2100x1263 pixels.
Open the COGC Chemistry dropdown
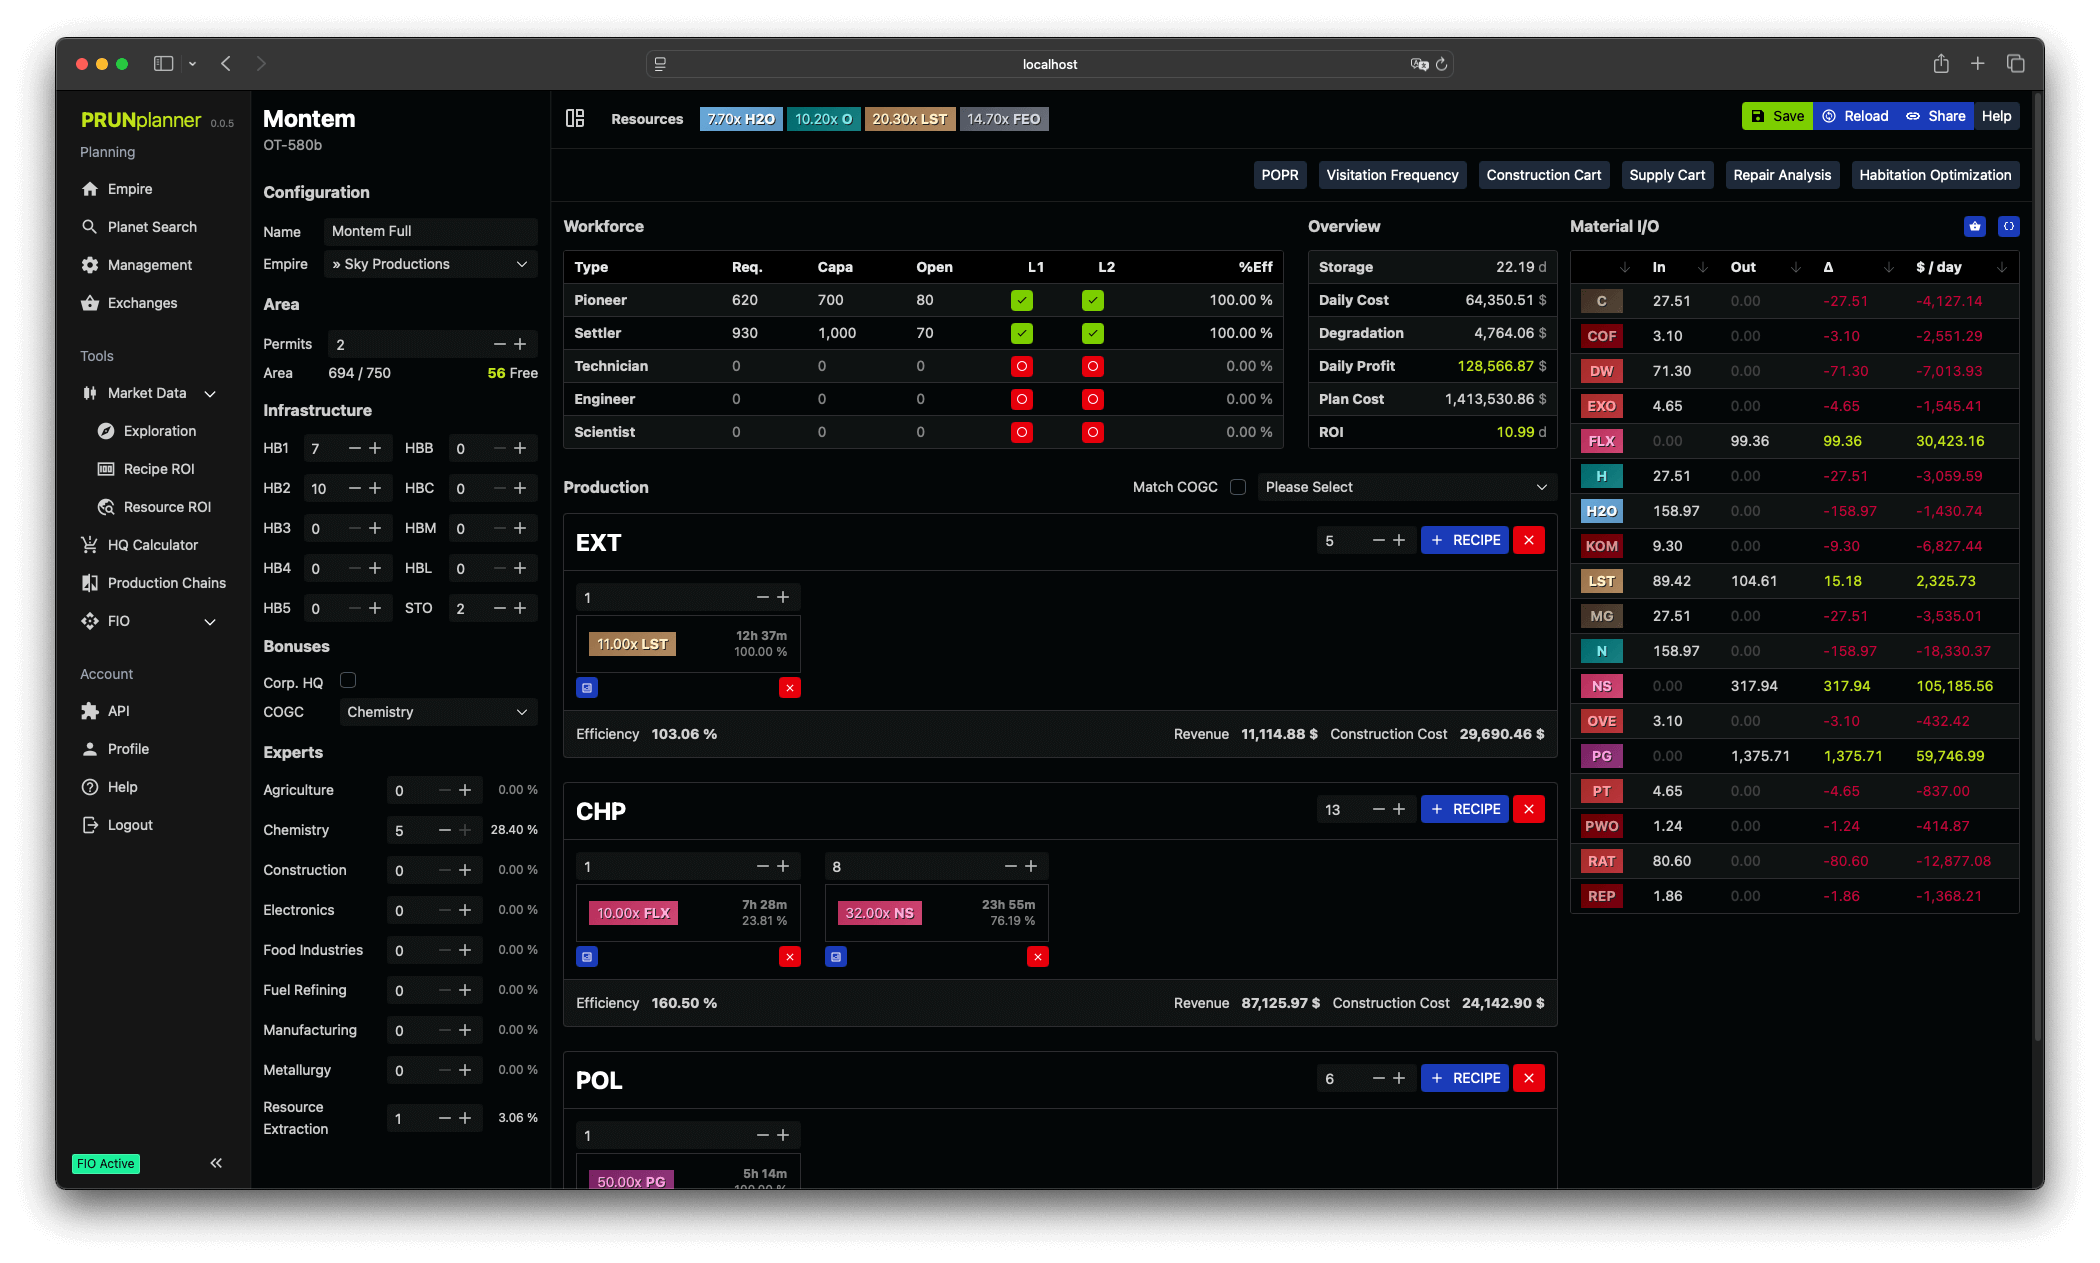[437, 712]
